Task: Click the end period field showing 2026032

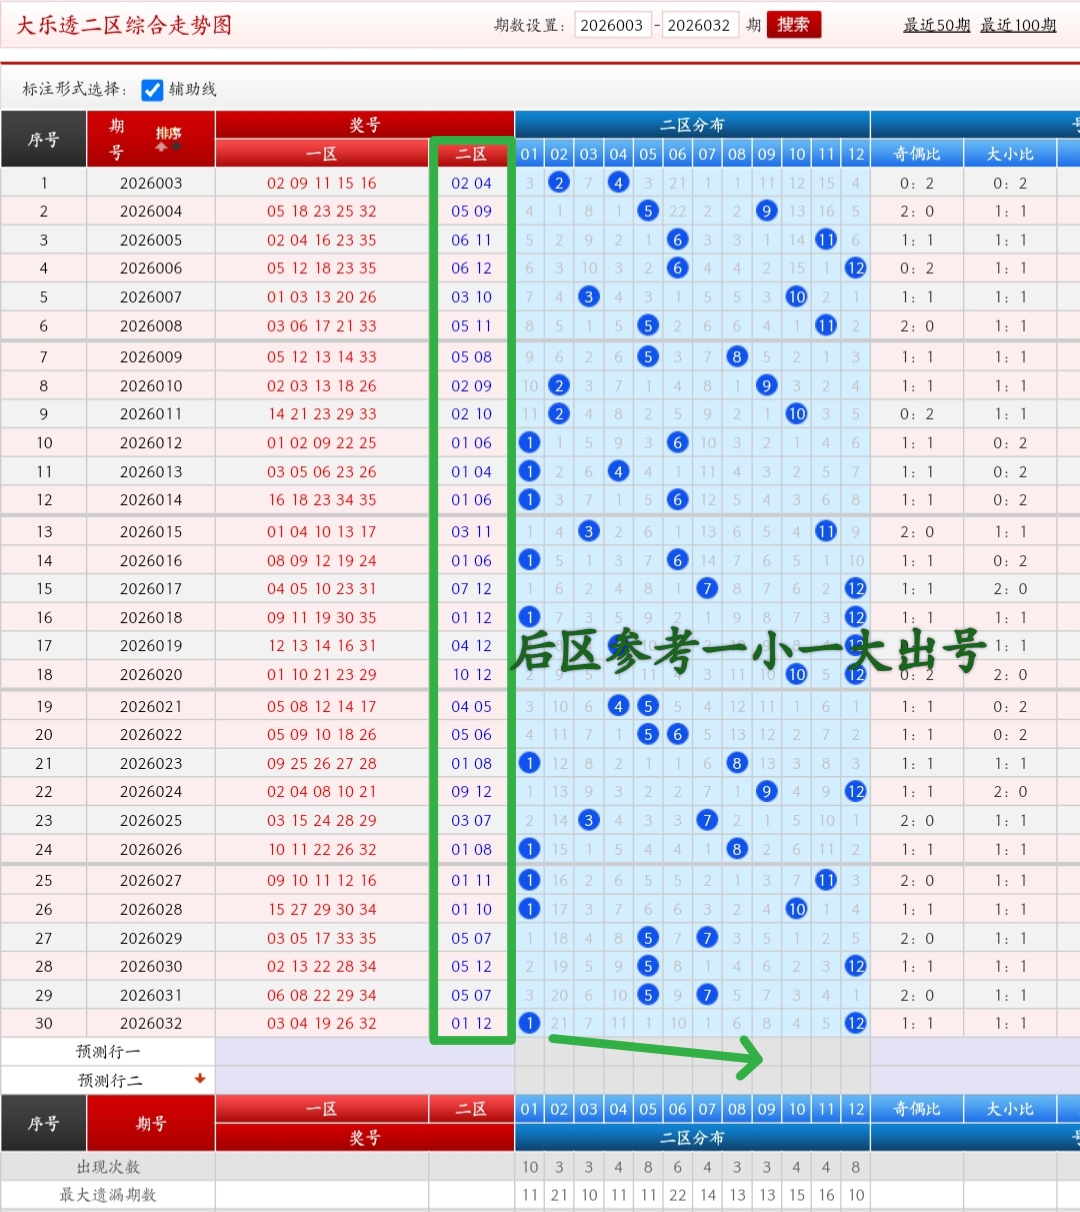Action: coord(699,25)
